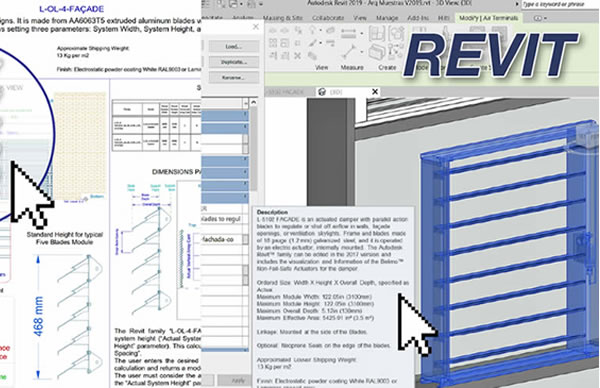
Task: Click the 'fachada-co' parameter value field
Action: click(x=223, y=240)
